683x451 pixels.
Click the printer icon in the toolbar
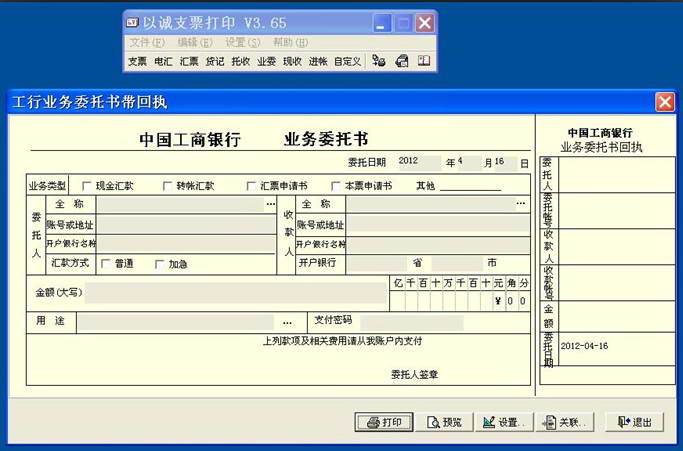coord(402,61)
